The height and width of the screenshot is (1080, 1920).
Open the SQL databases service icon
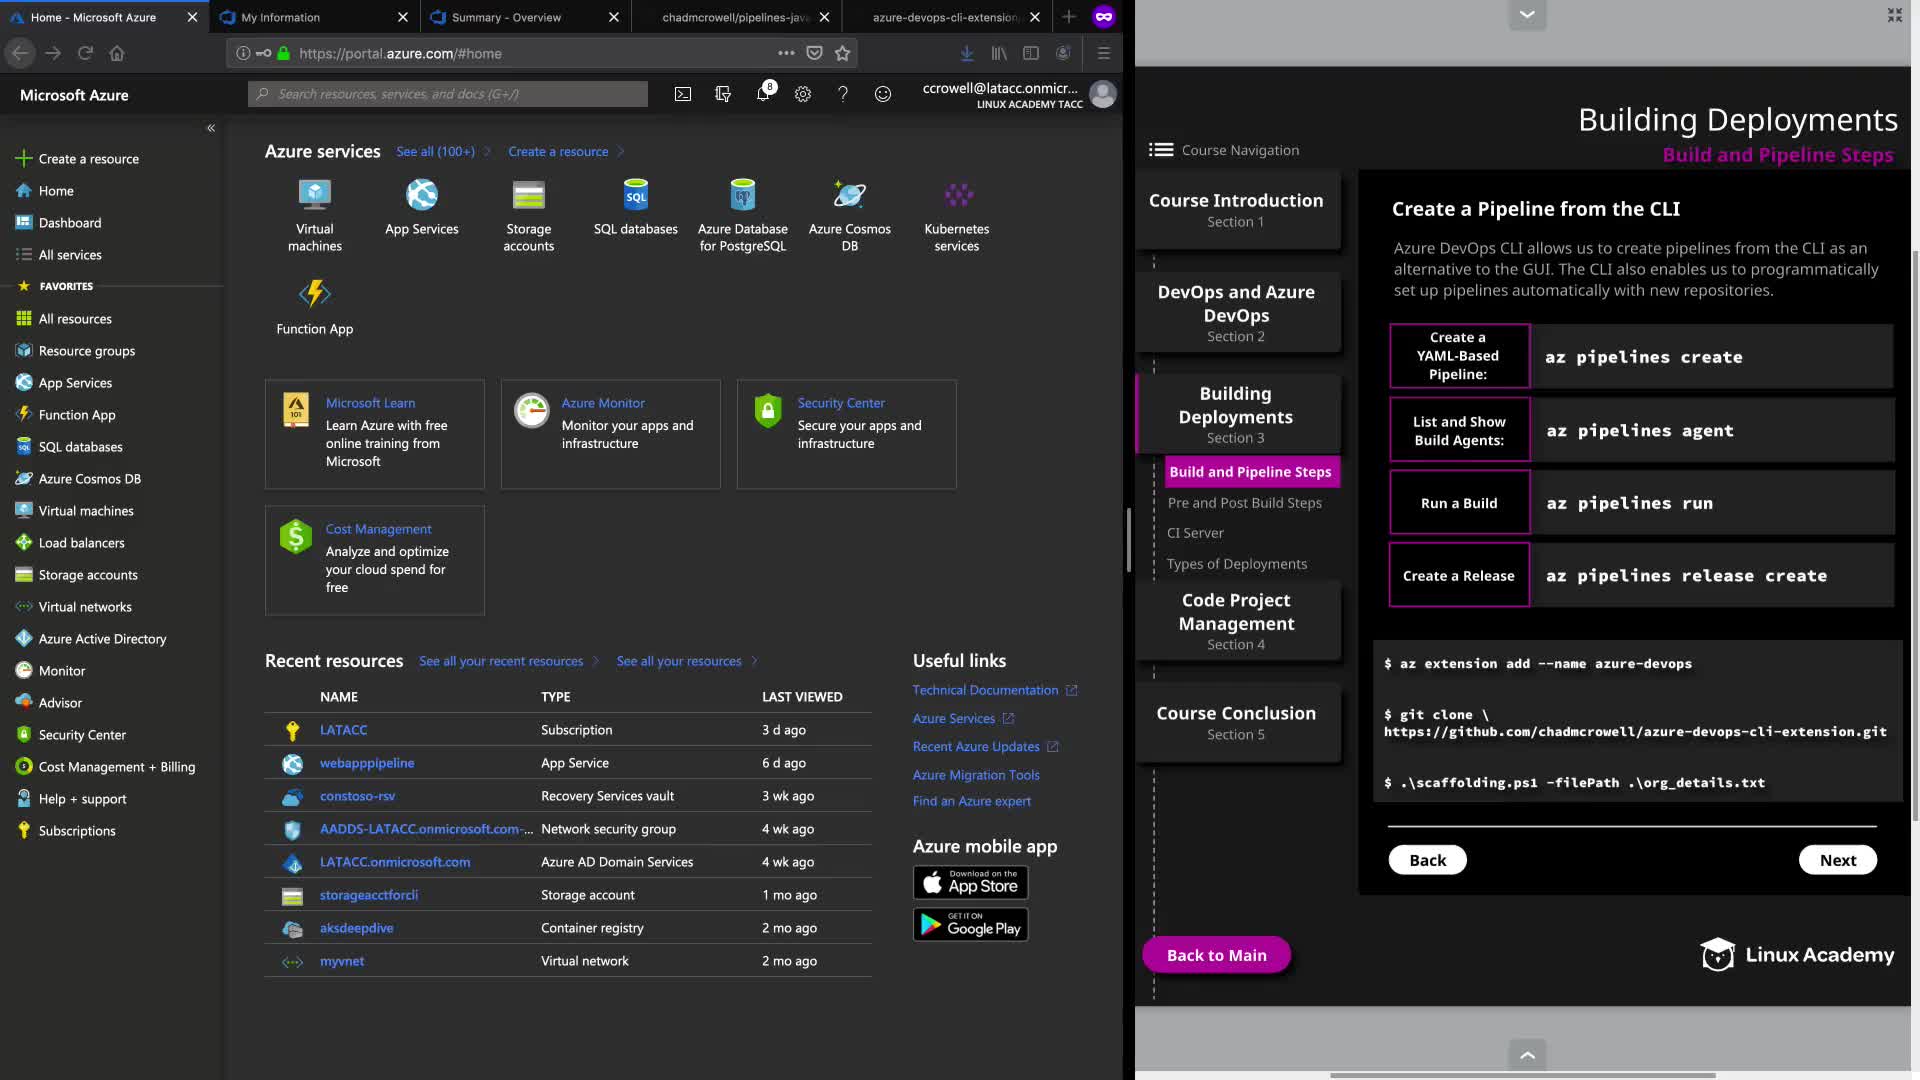pyautogui.click(x=635, y=195)
